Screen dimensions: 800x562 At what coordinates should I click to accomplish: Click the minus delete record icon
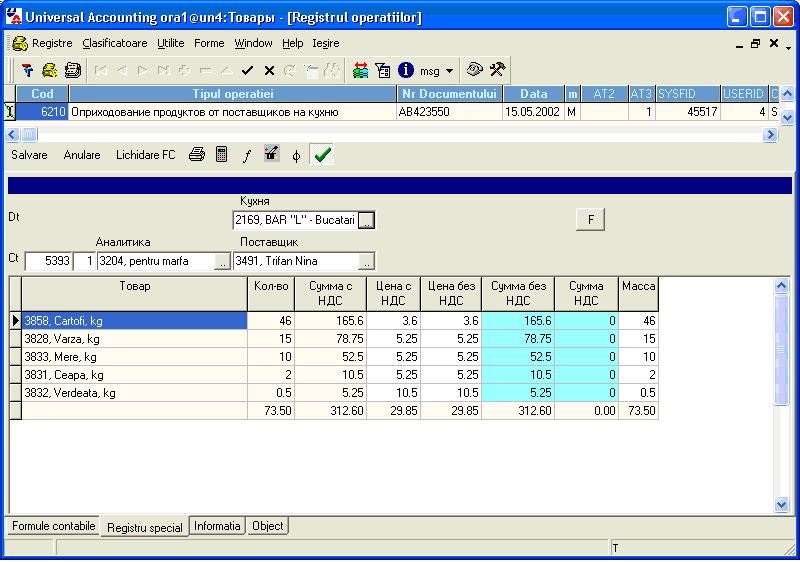pyautogui.click(x=206, y=71)
